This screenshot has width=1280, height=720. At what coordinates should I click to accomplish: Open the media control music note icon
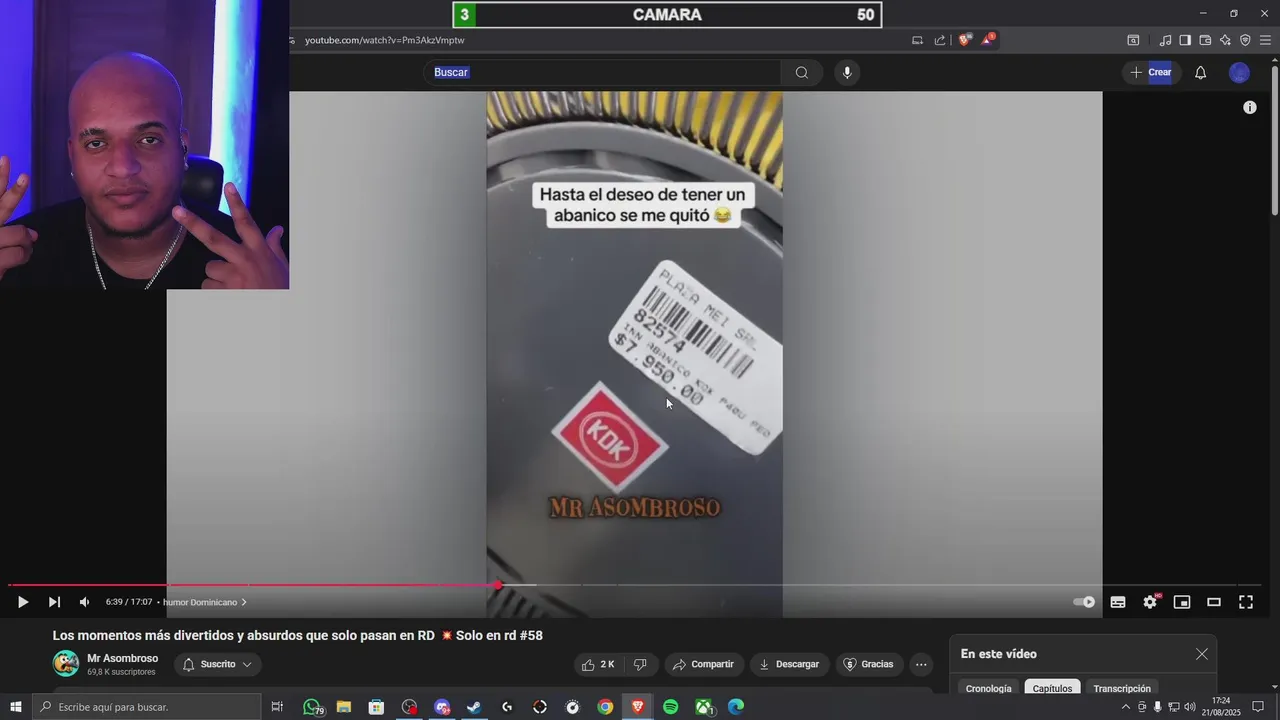[x=1165, y=40]
